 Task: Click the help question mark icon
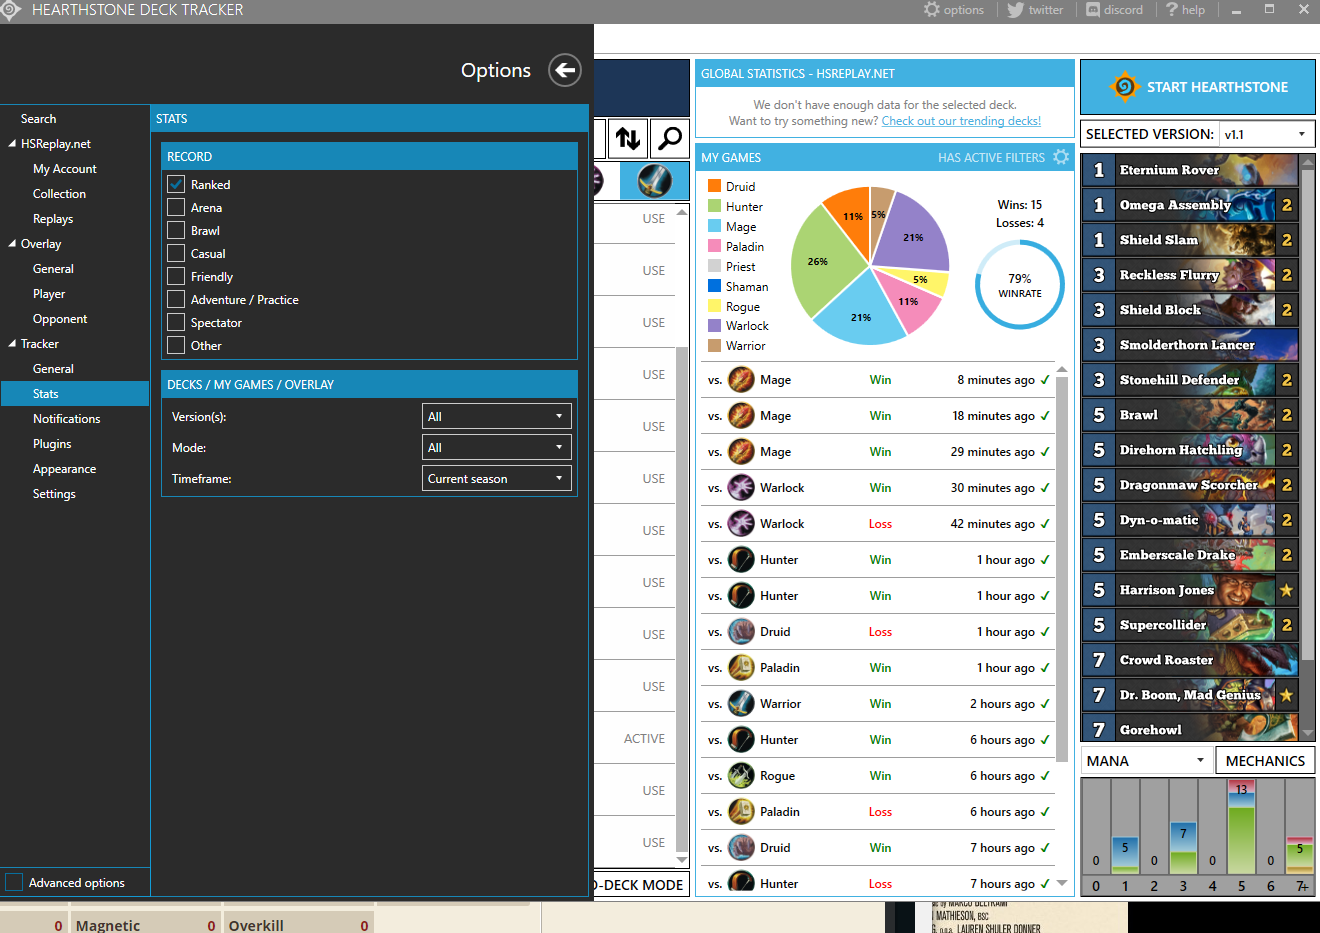[x=1171, y=10]
